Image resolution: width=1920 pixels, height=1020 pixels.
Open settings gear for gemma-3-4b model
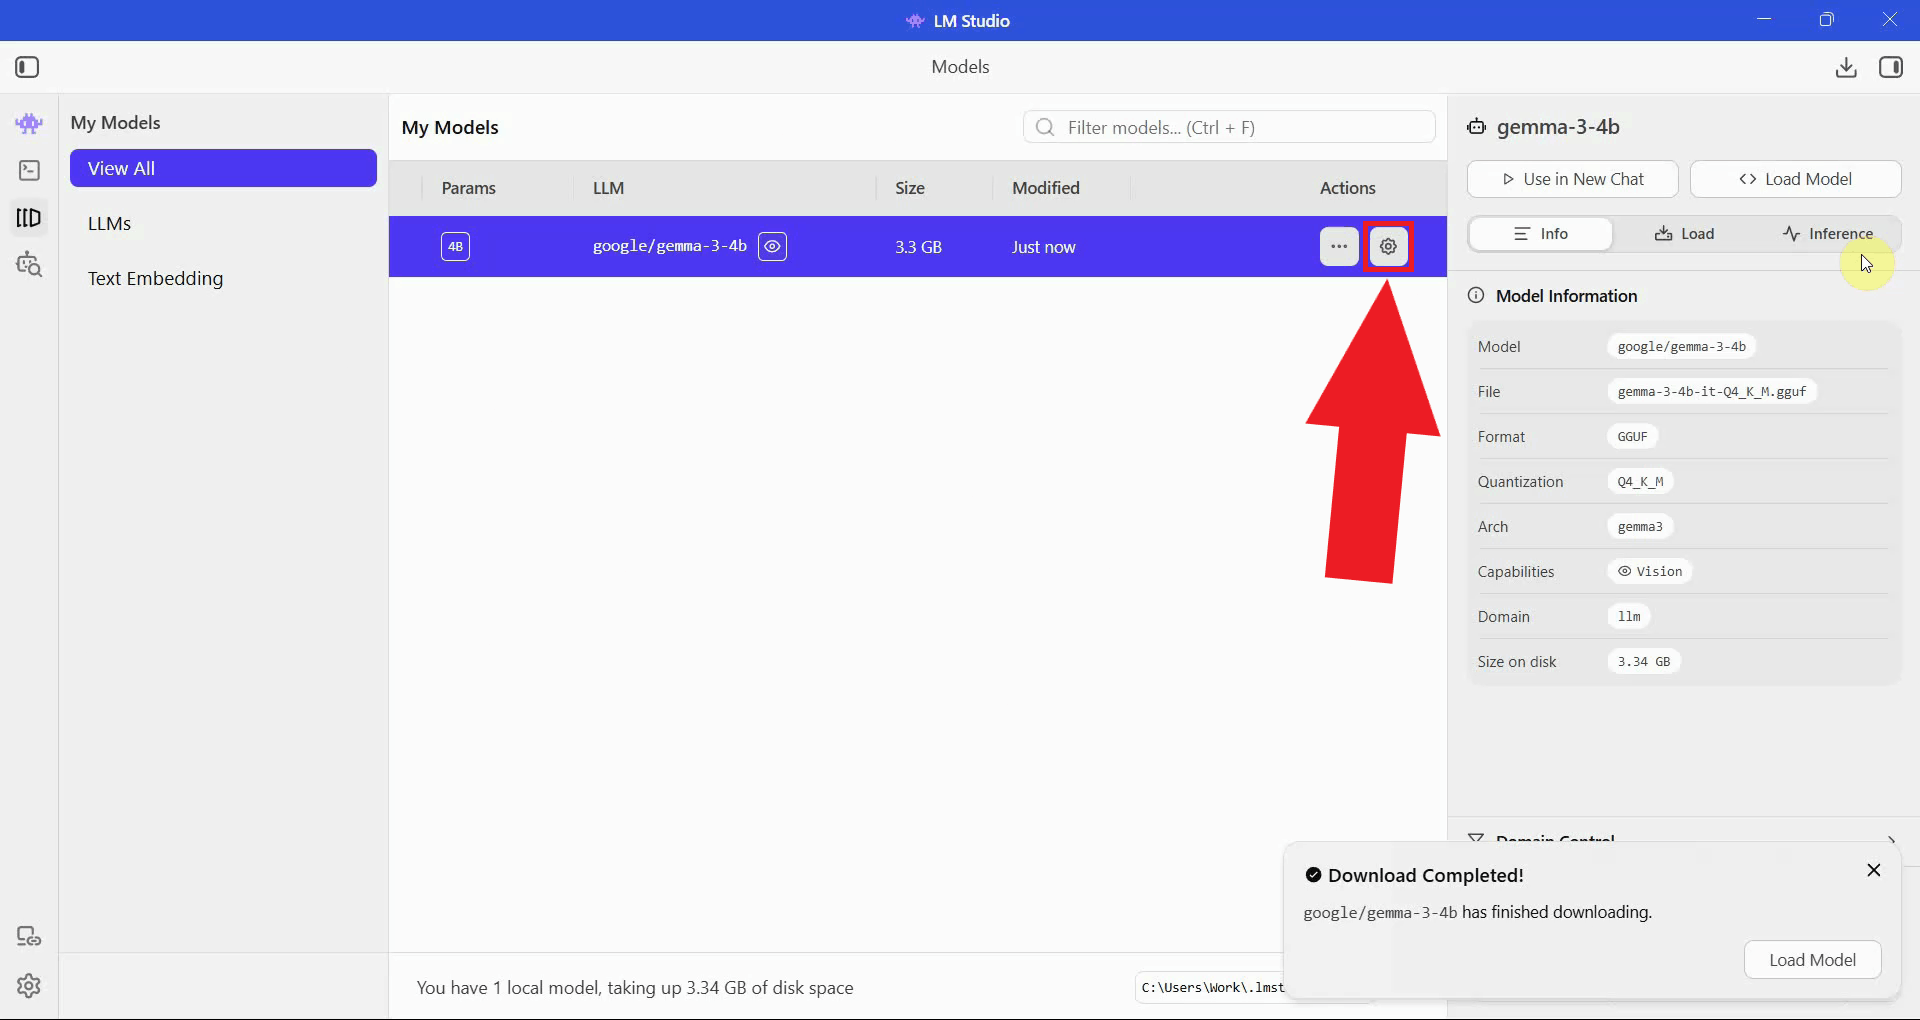point(1389,246)
